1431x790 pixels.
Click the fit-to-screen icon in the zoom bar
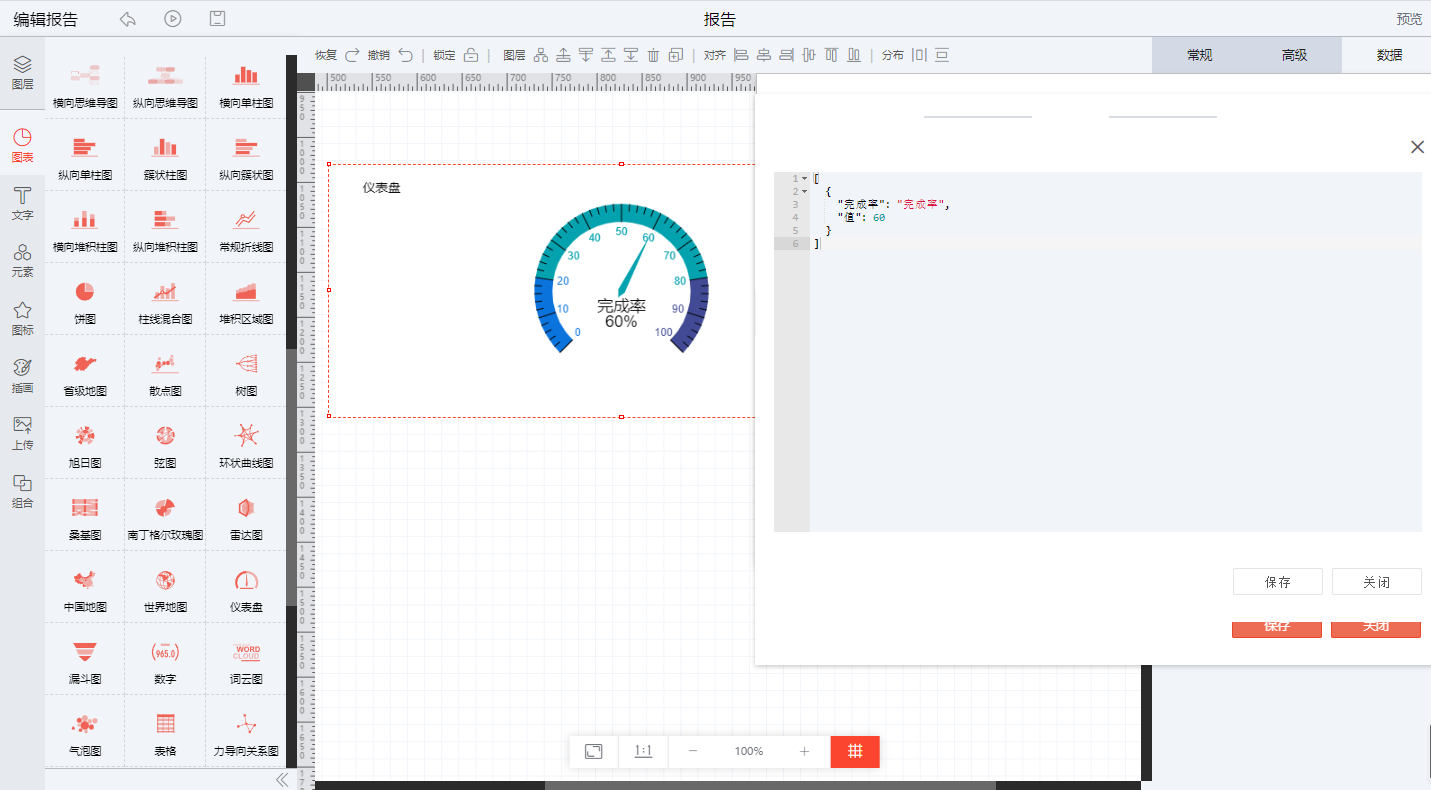(x=593, y=751)
